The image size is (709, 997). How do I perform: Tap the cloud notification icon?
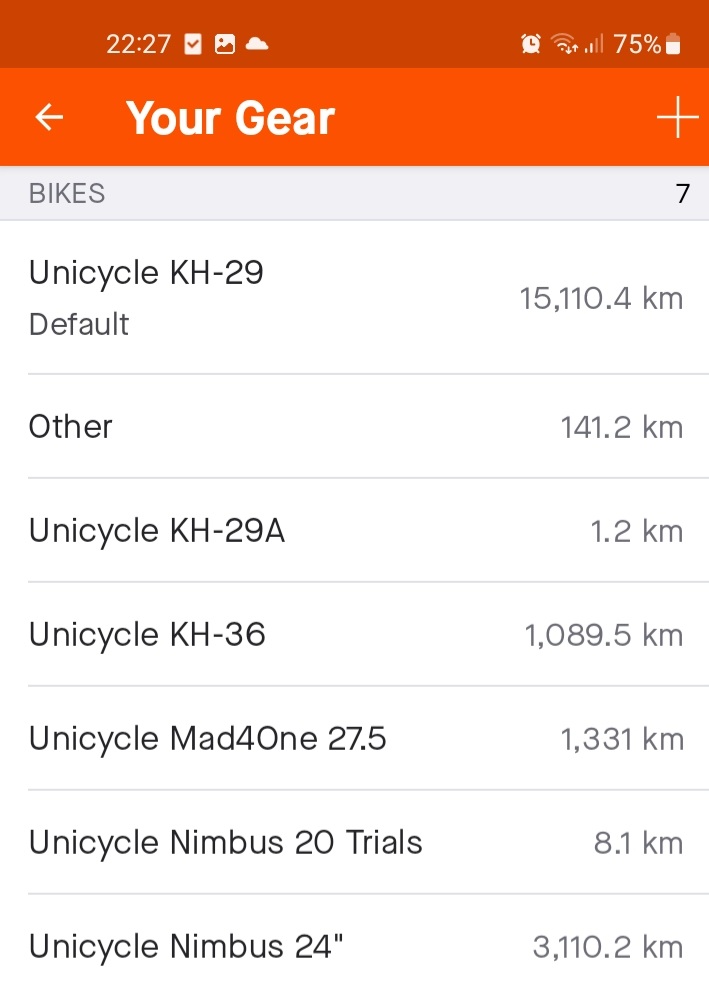click(x=257, y=44)
